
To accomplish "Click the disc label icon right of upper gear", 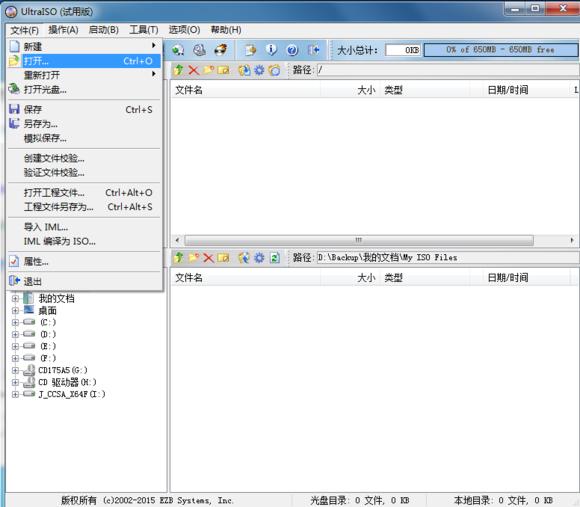I will pos(274,70).
